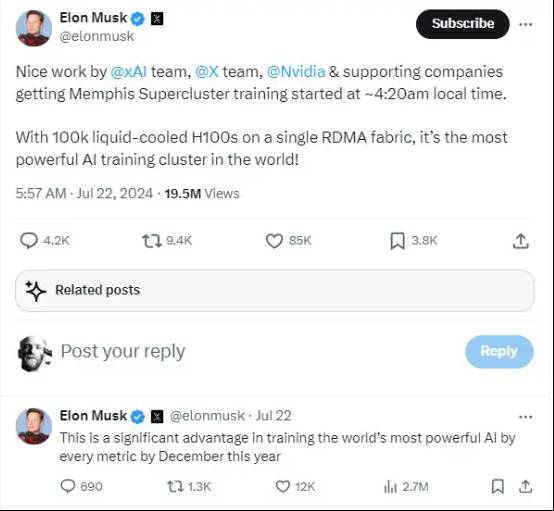This screenshot has width=554, height=511.
Task: Share the main post via share icon
Action: pyautogui.click(x=520, y=241)
